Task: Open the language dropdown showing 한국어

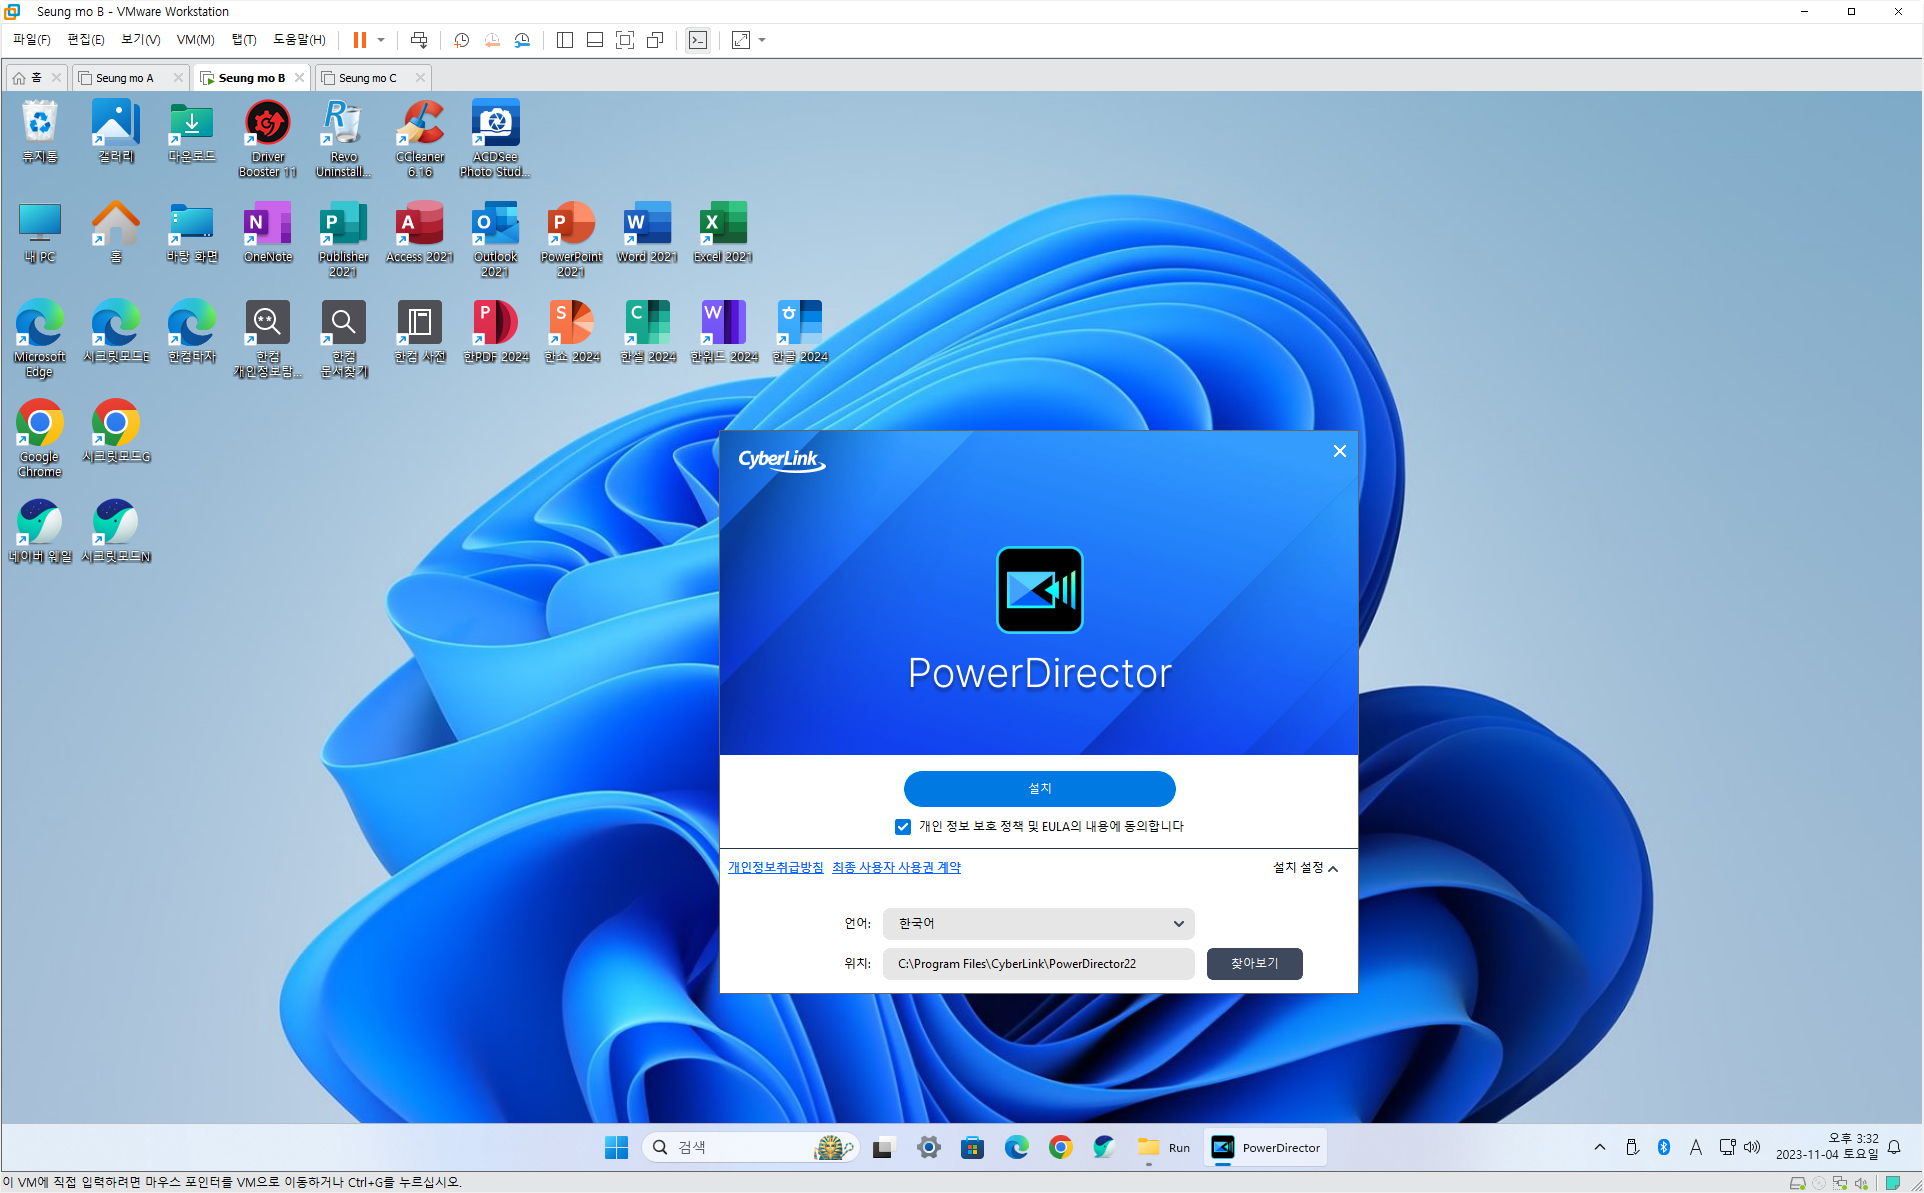Action: pos(1038,923)
